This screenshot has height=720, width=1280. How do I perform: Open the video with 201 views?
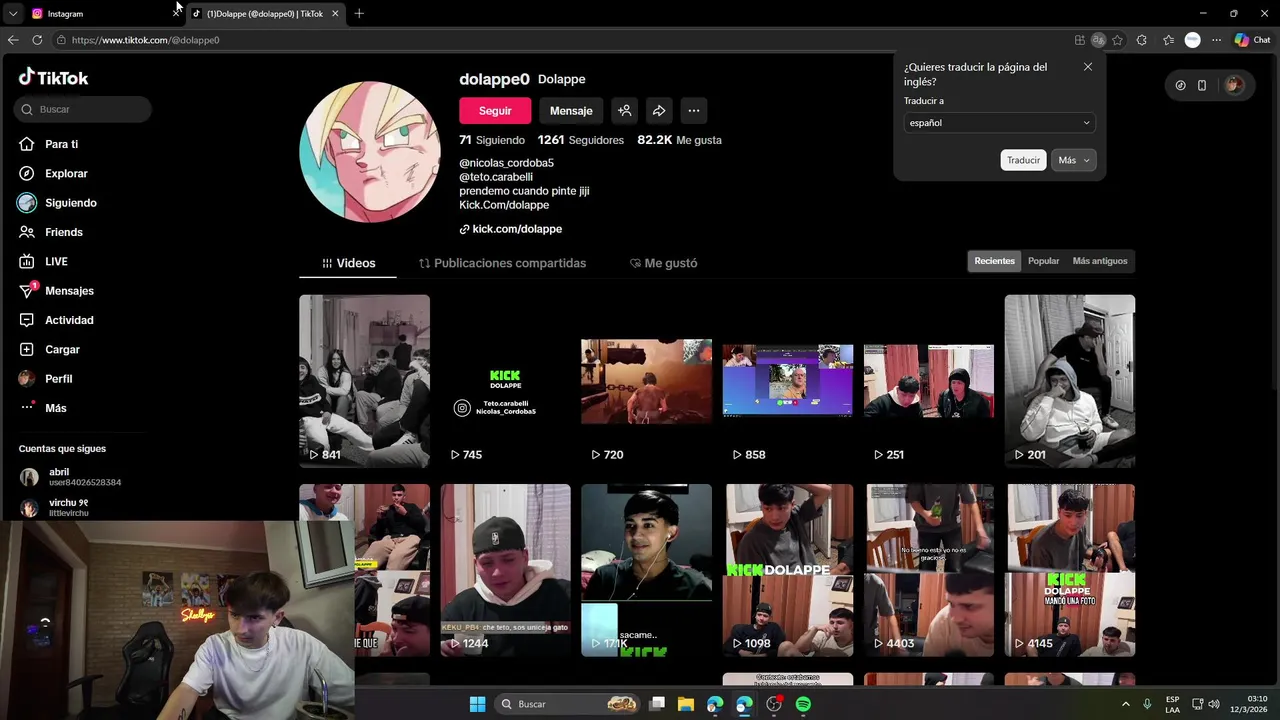[1070, 381]
